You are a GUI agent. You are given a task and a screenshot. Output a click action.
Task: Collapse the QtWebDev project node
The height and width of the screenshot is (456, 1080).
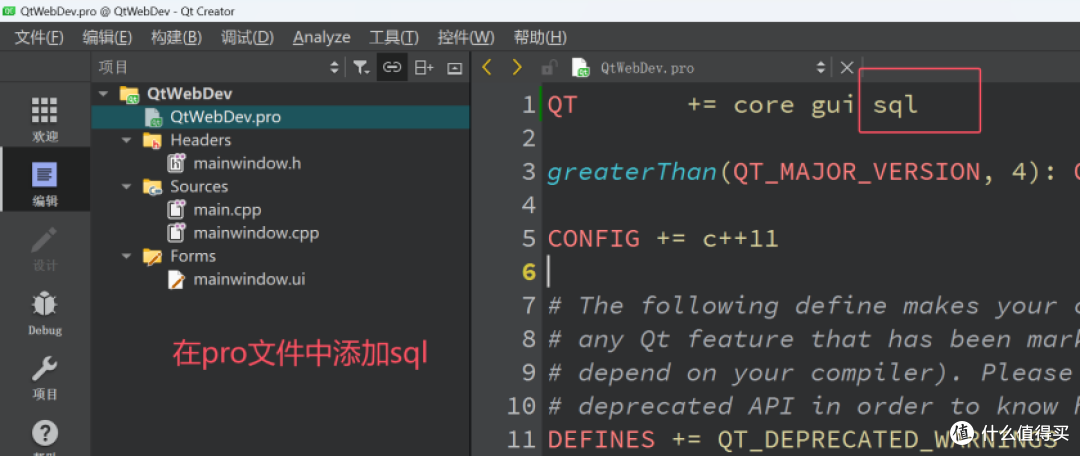pos(104,93)
